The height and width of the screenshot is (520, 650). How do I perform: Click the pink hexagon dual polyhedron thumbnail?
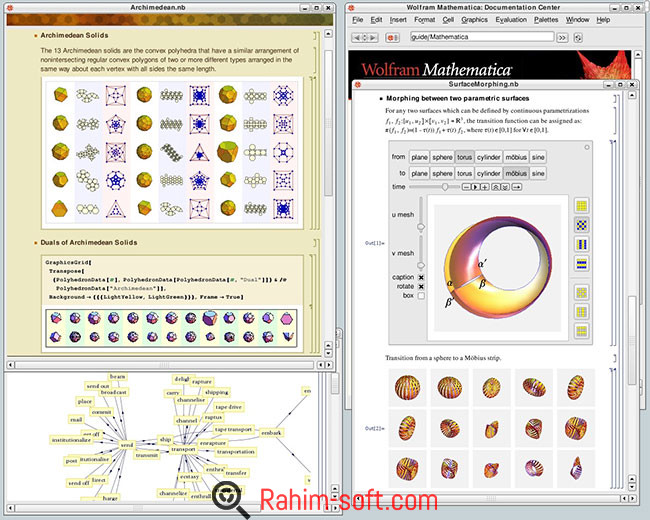(286, 318)
